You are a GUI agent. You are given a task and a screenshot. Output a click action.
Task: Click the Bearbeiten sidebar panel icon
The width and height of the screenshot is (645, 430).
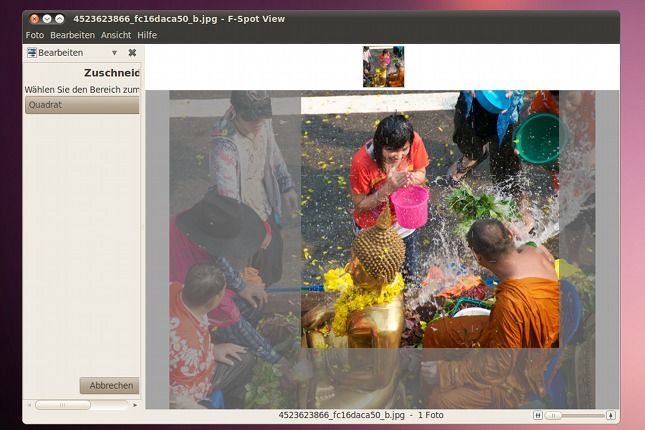(31, 53)
